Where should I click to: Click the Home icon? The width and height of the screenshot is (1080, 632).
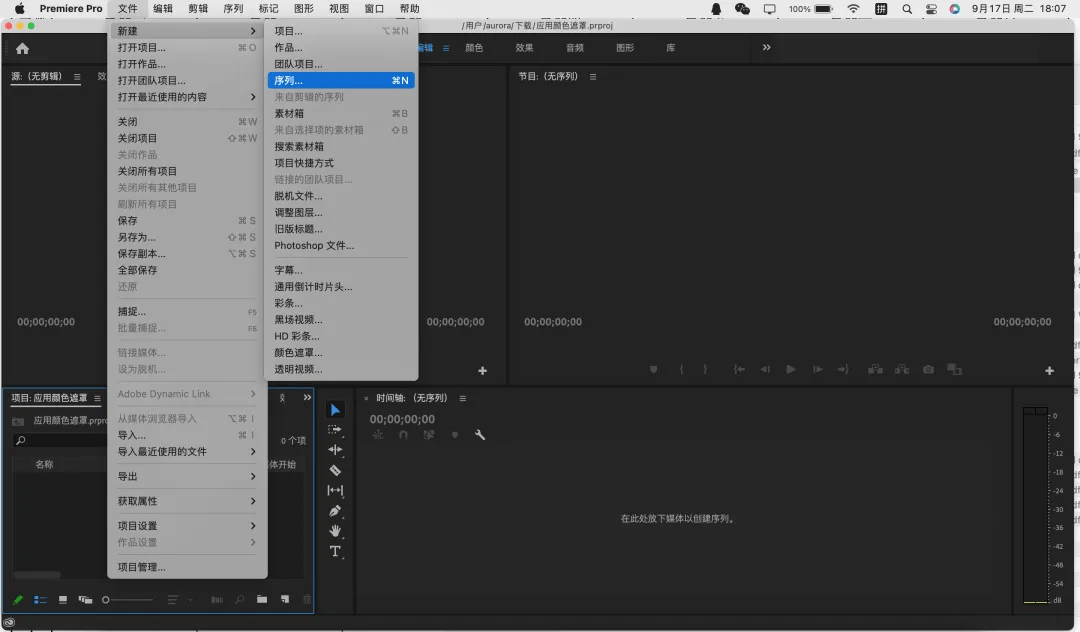pos(23,48)
